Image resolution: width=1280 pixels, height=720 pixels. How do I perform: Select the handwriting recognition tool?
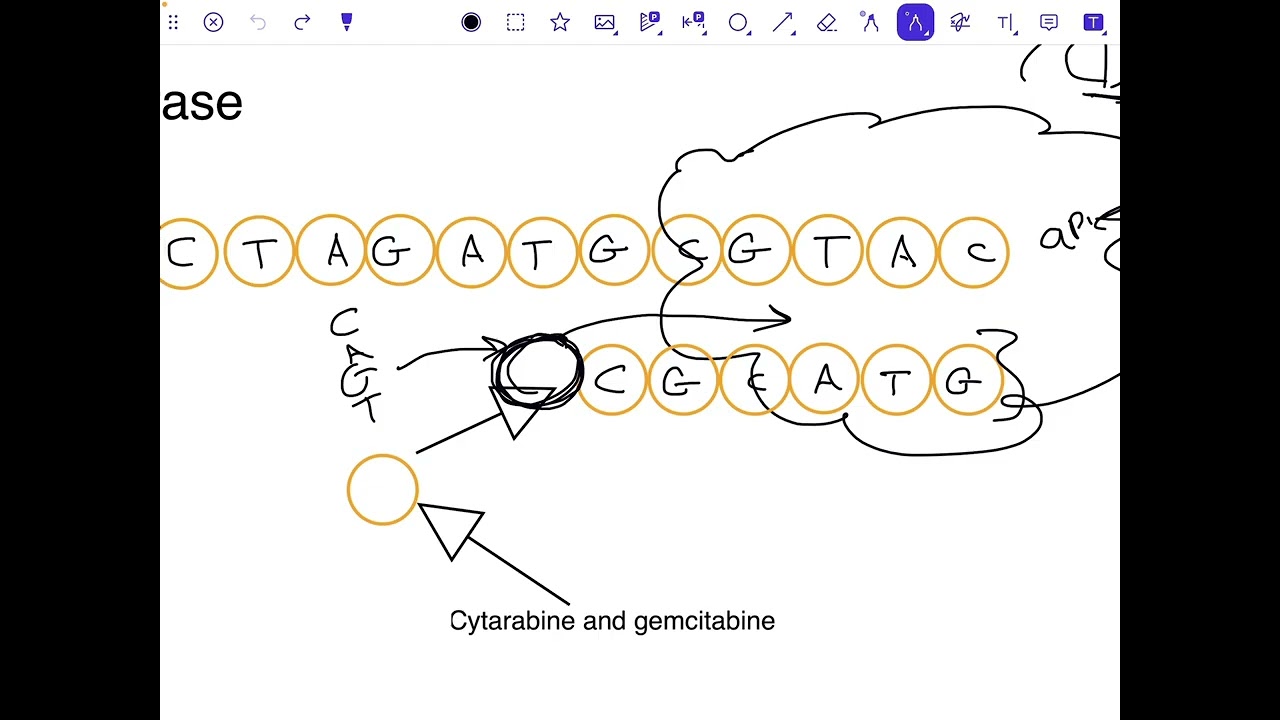[x=960, y=22]
